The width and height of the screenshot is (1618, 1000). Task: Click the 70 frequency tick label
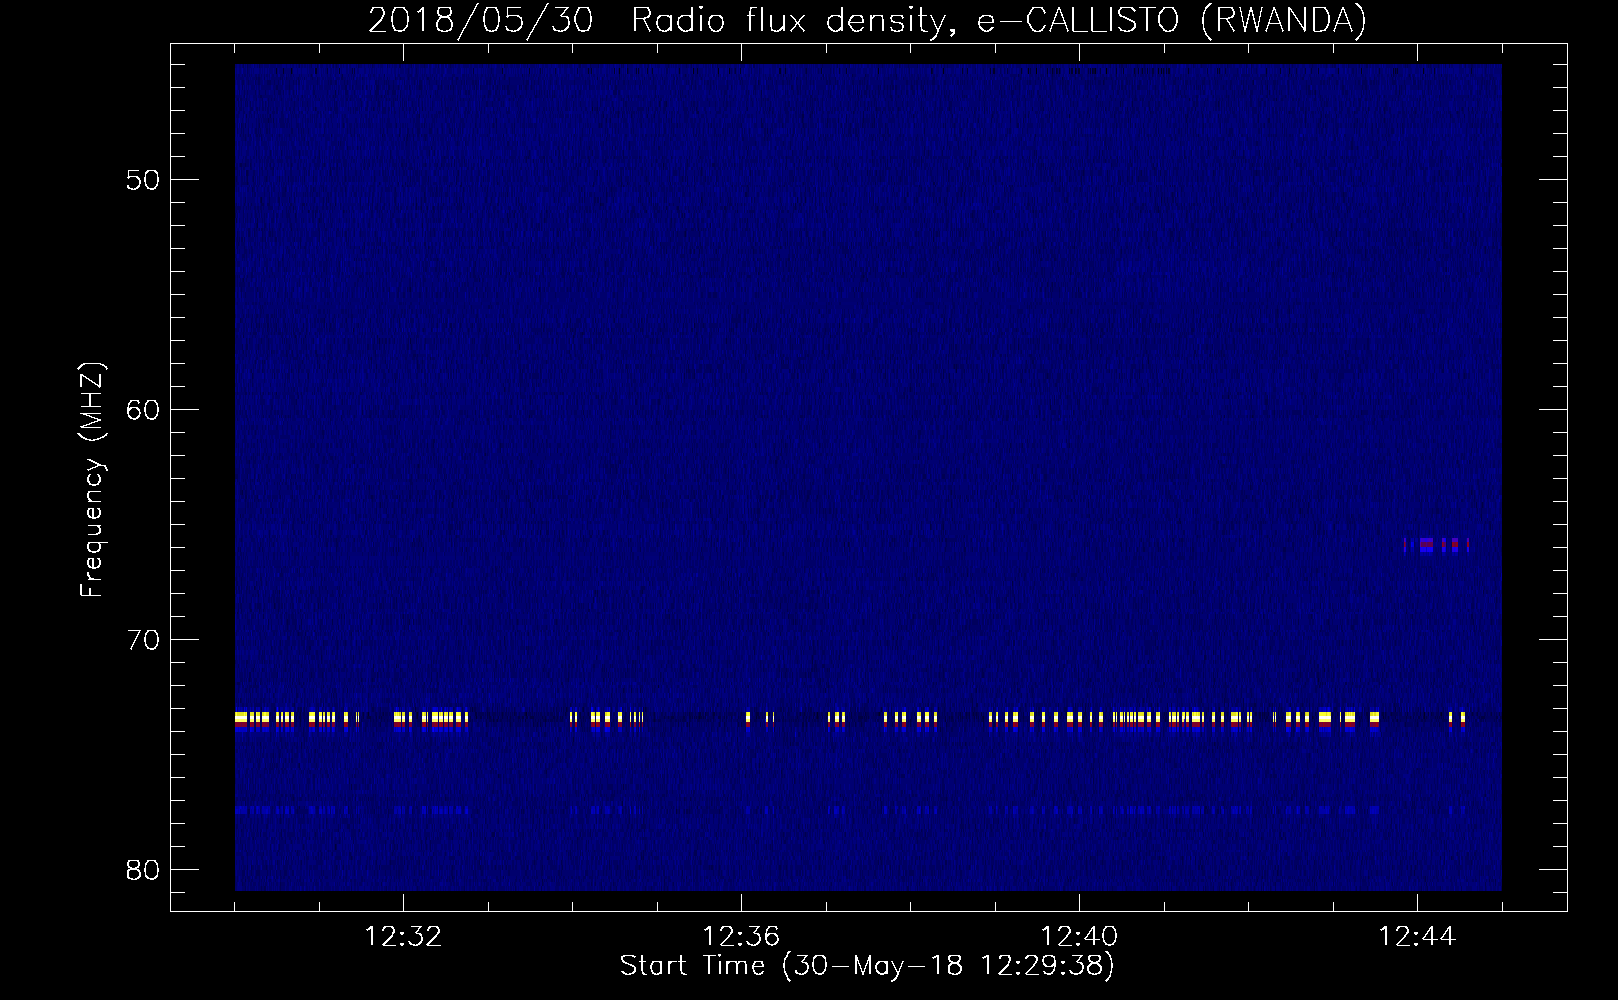click(x=144, y=640)
